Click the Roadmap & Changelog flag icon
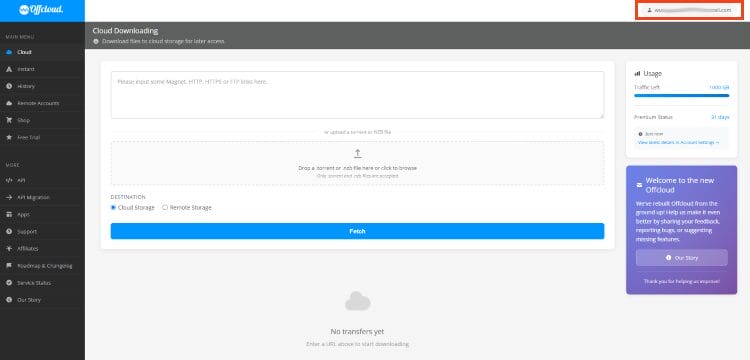The height and width of the screenshot is (360, 750). click(x=9, y=266)
